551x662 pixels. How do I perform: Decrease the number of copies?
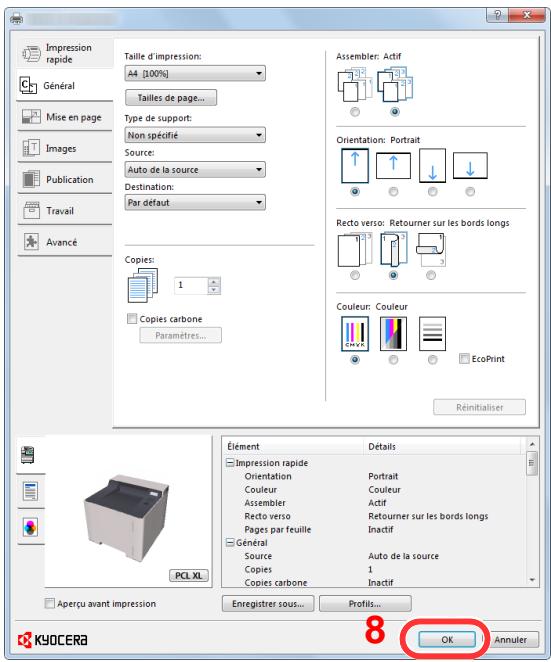(214, 290)
